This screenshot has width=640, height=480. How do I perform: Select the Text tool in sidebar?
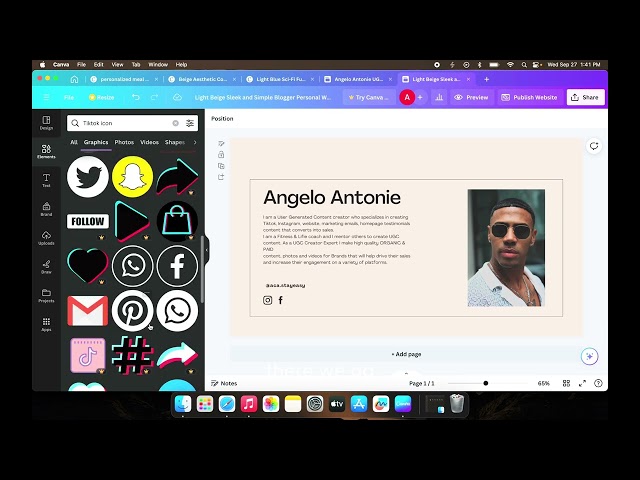click(x=46, y=180)
